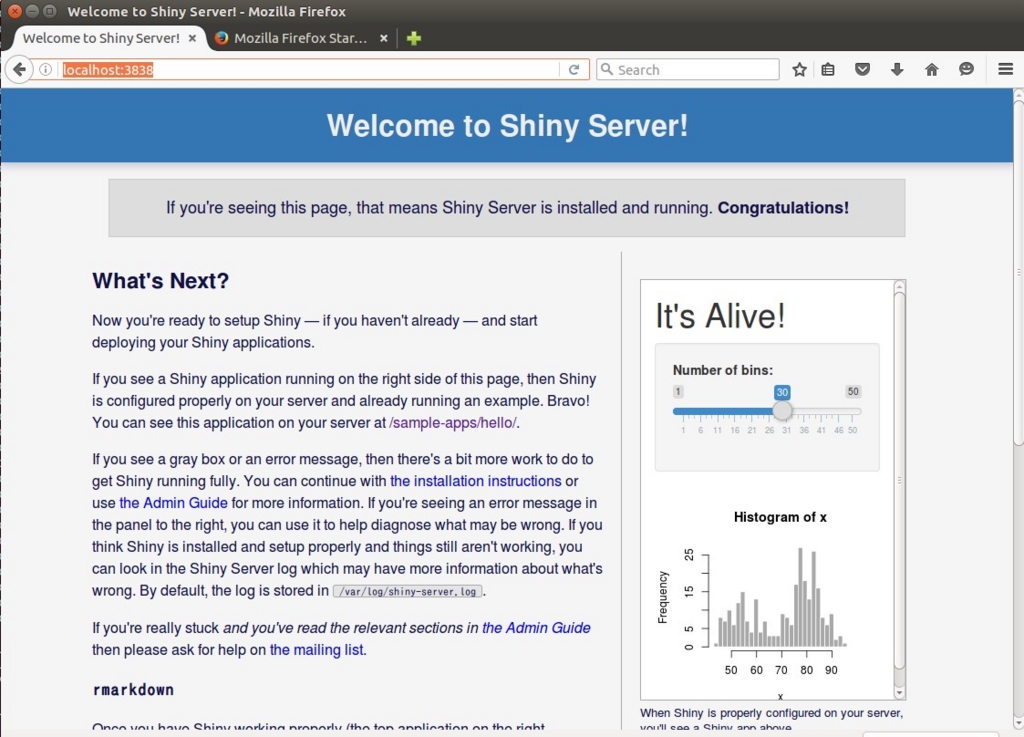Open the Firefox hamburger menu
1024x737 pixels.
(1006, 69)
